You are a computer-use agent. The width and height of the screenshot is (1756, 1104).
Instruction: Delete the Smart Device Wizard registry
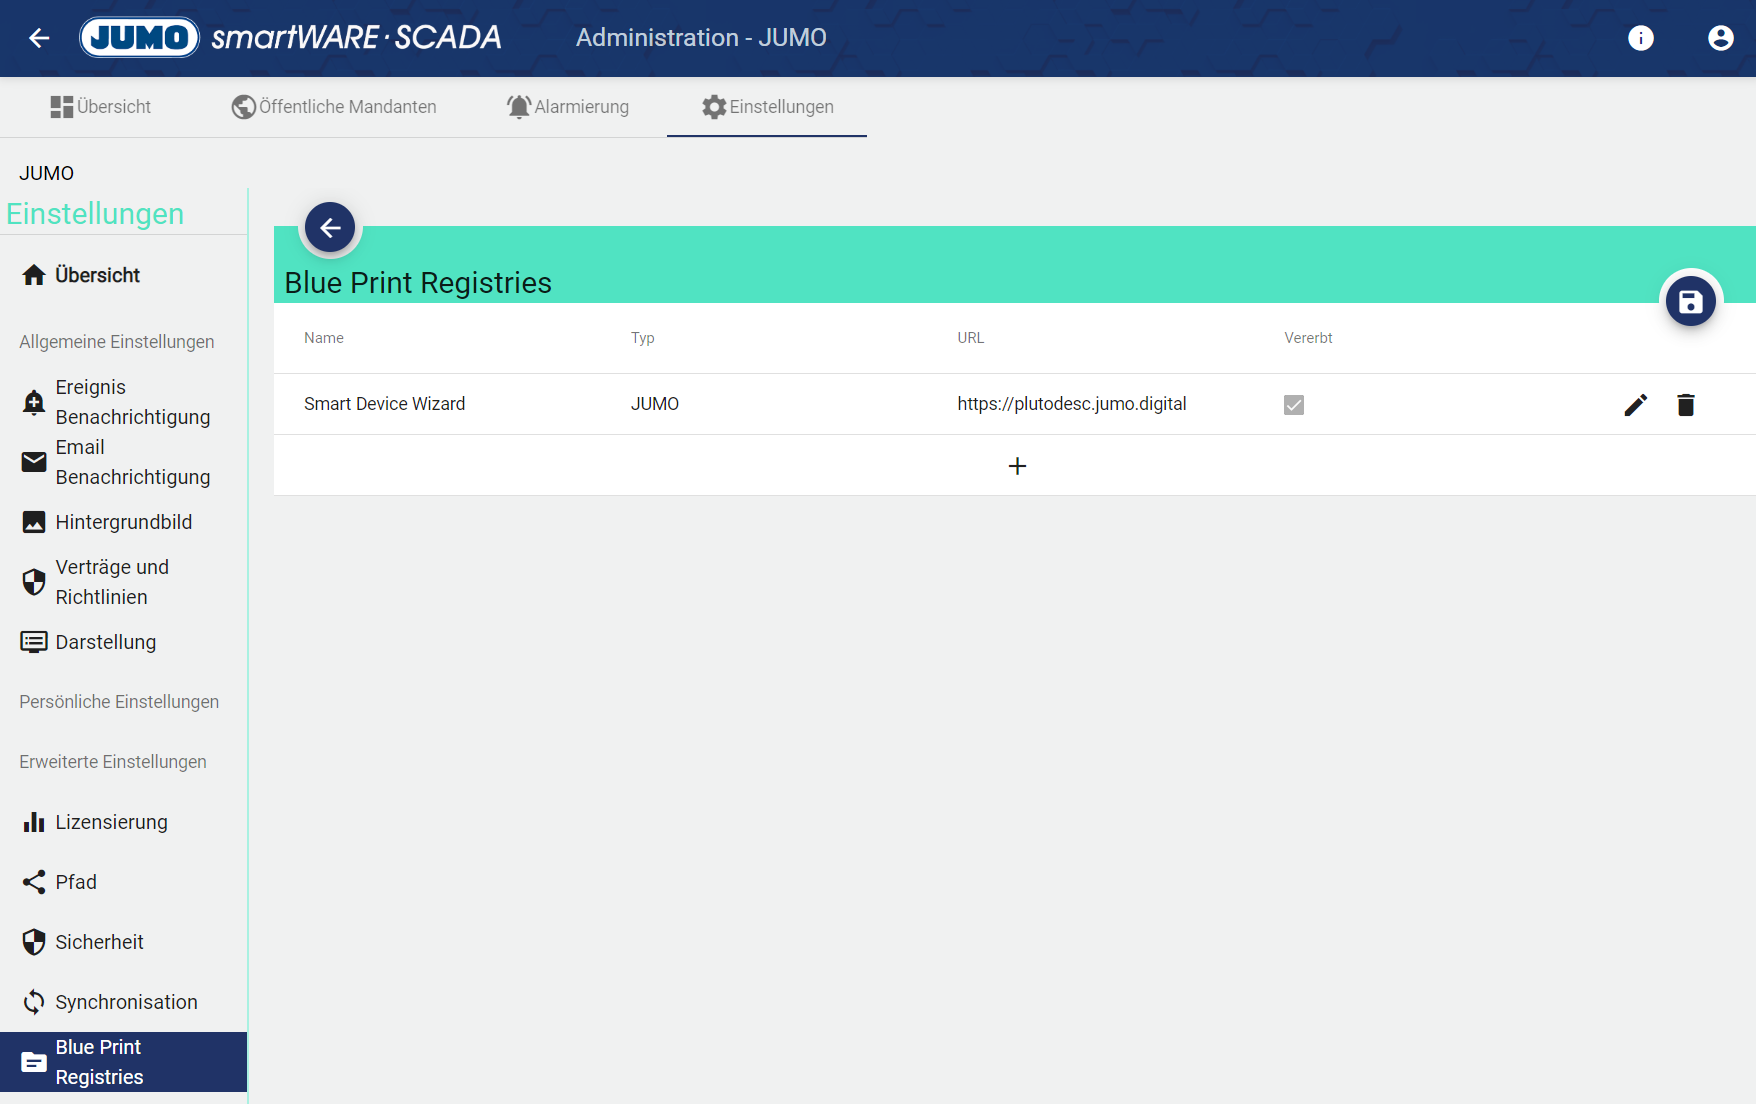tap(1685, 405)
